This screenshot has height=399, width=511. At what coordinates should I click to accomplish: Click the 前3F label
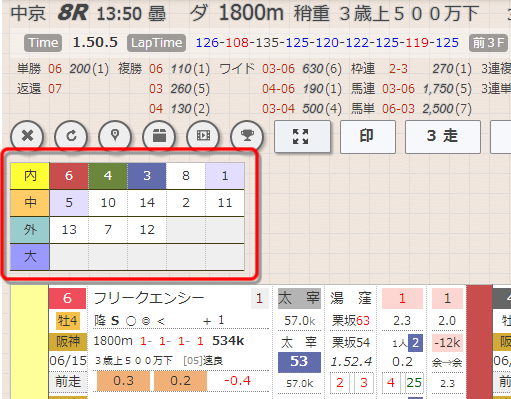click(488, 43)
